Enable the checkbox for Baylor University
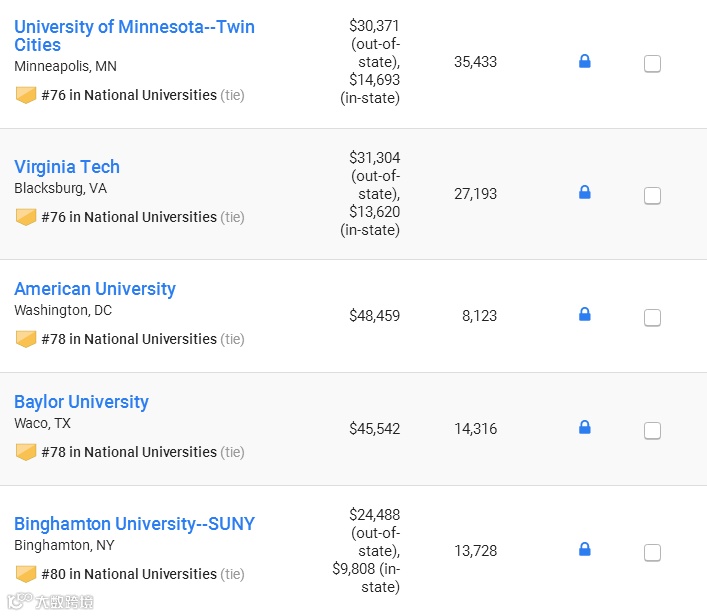The width and height of the screenshot is (707, 616). (x=652, y=431)
